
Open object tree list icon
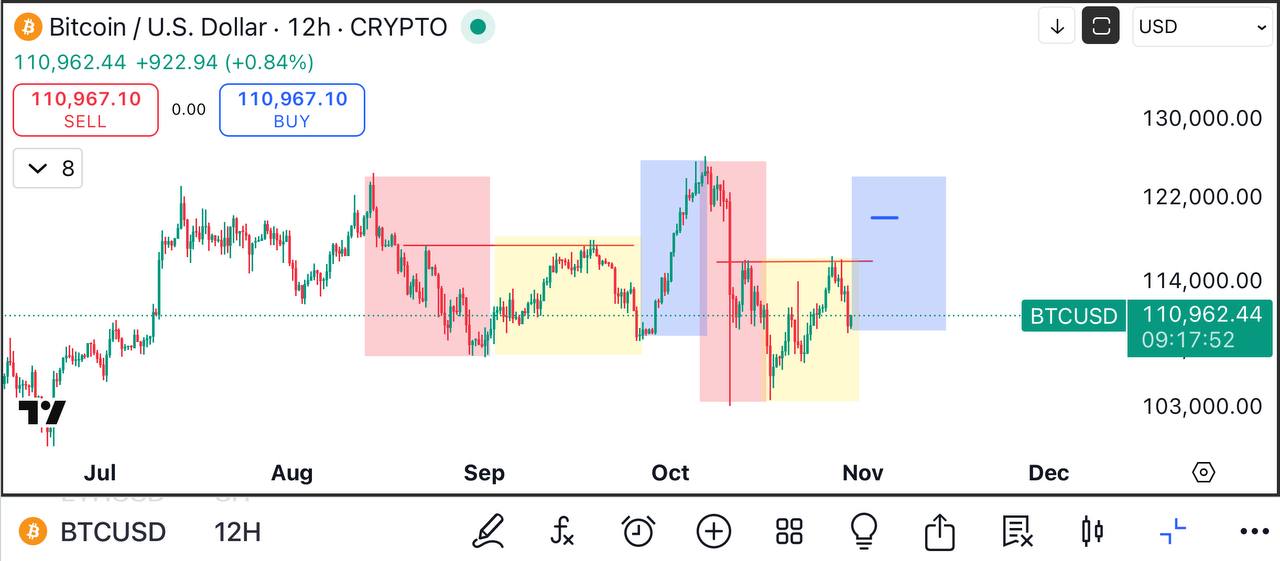(1017, 531)
